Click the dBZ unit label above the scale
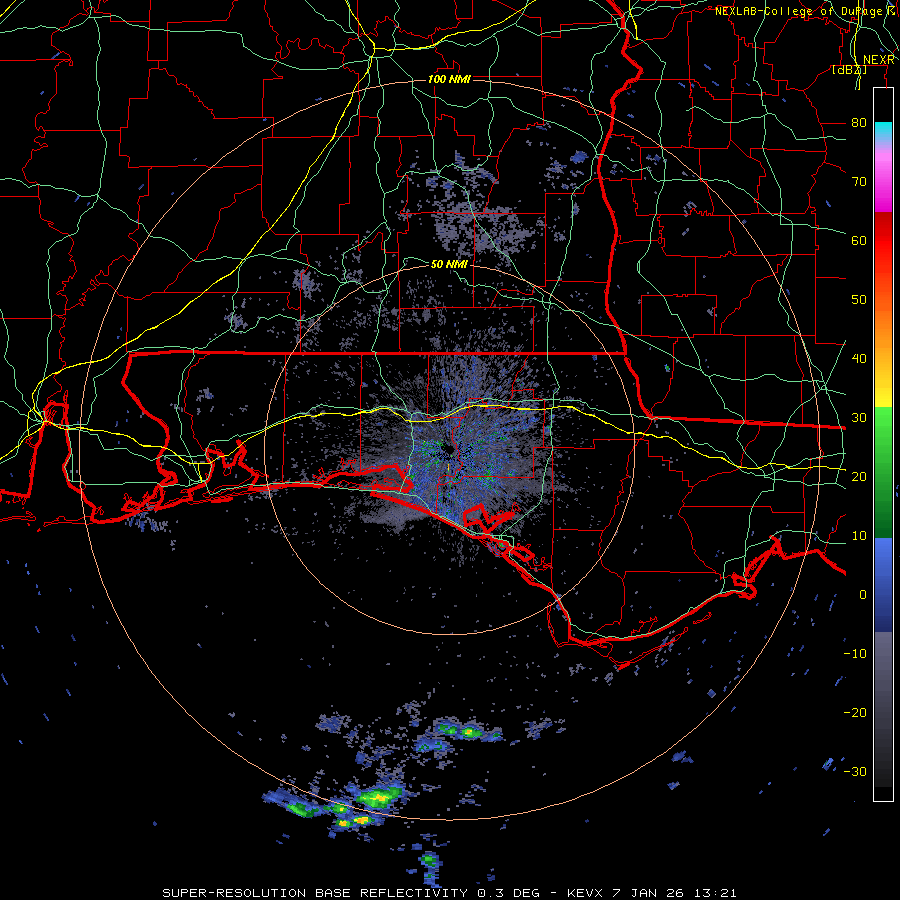Image resolution: width=900 pixels, height=900 pixels. (849, 69)
